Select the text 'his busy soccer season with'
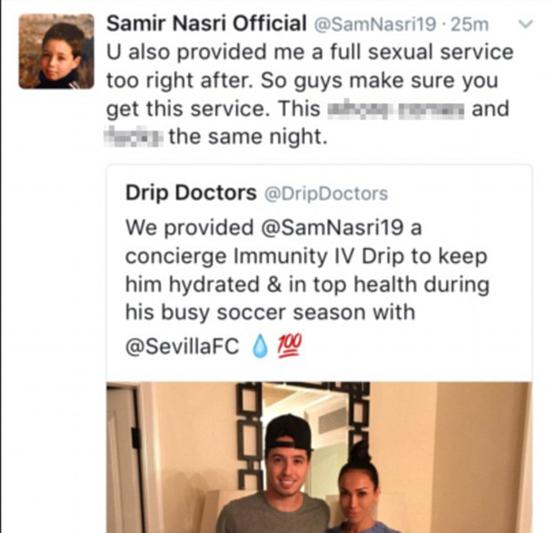The image size is (550, 533). 270,312
